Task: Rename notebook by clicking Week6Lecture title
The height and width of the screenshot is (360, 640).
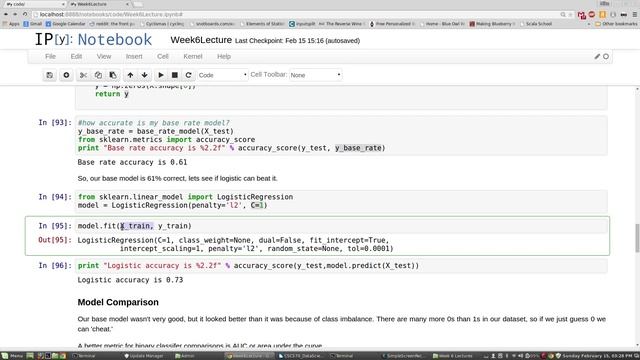Action: (x=201, y=40)
